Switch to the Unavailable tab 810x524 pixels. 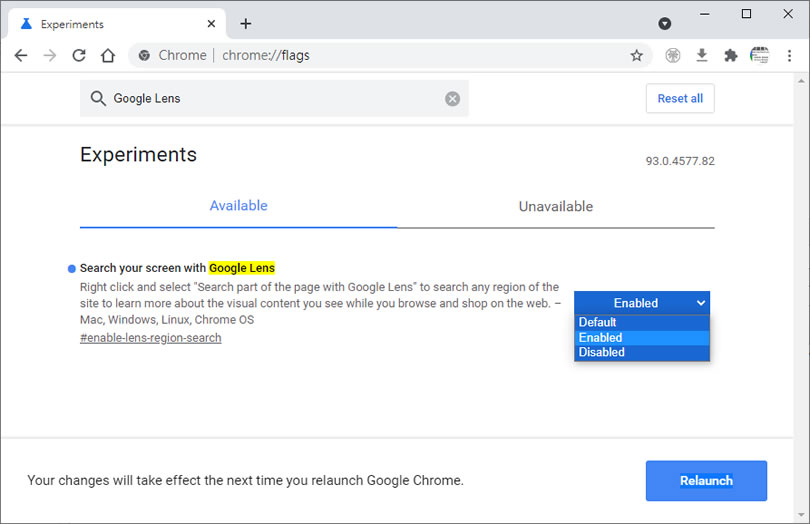click(556, 207)
